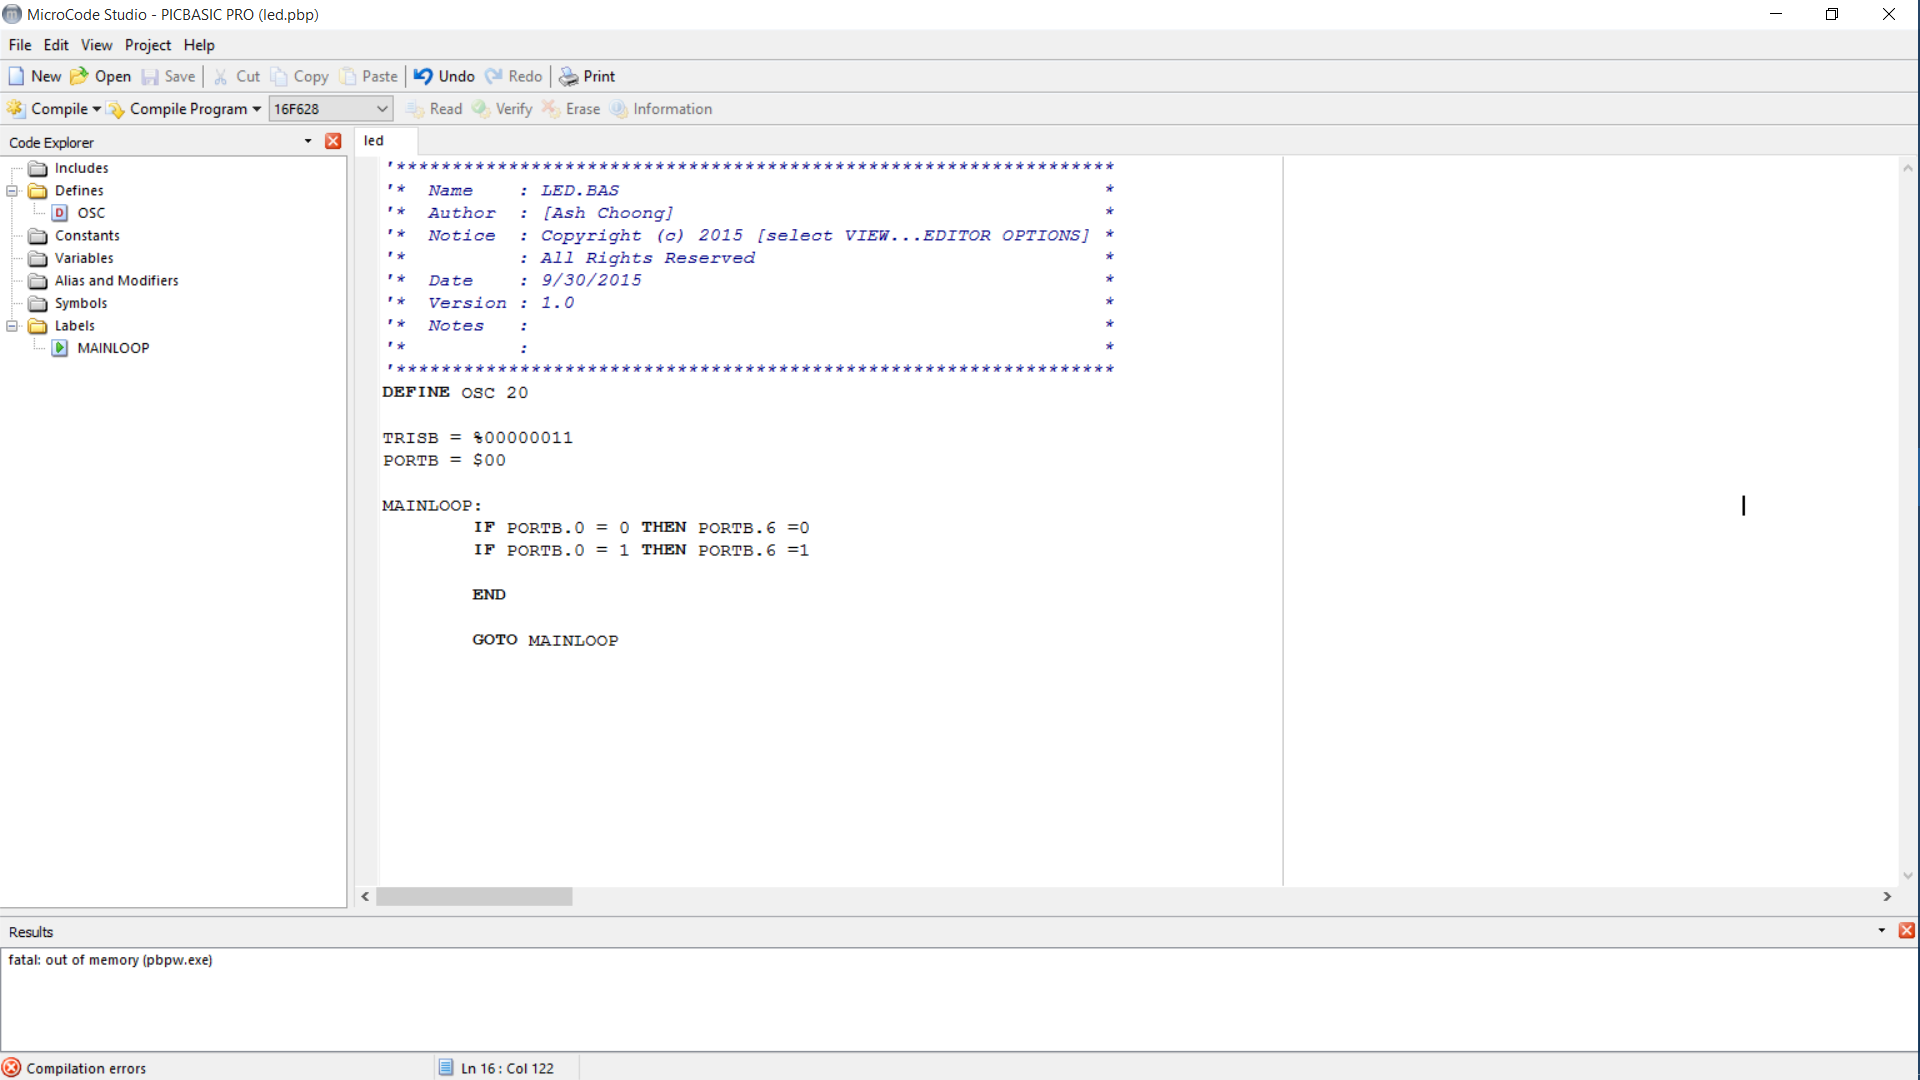Image resolution: width=1920 pixels, height=1080 pixels.
Task: Click the New file icon
Action: [x=16, y=75]
